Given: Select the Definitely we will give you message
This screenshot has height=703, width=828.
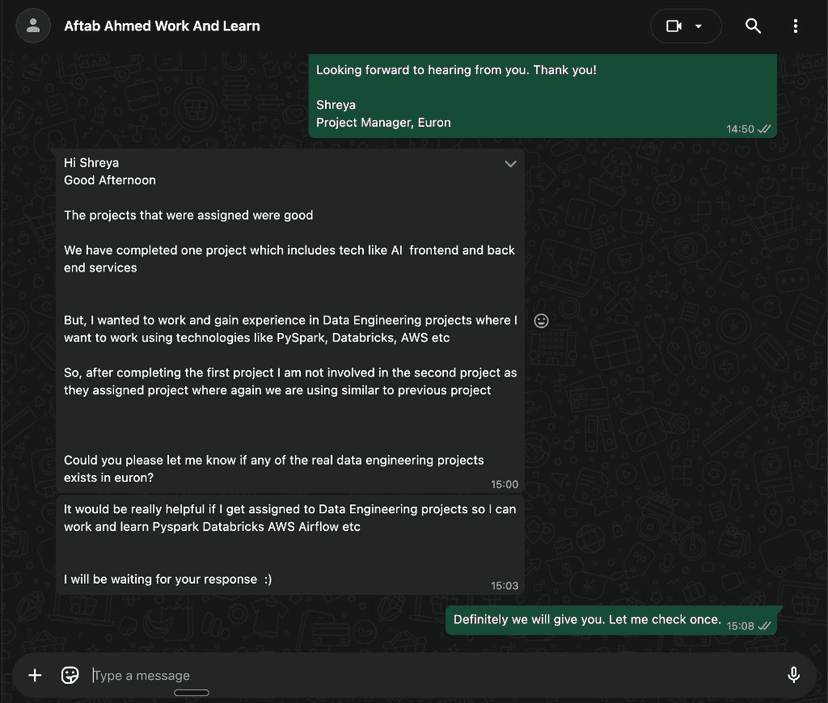Looking at the screenshot, I should pyautogui.click(x=587, y=619).
